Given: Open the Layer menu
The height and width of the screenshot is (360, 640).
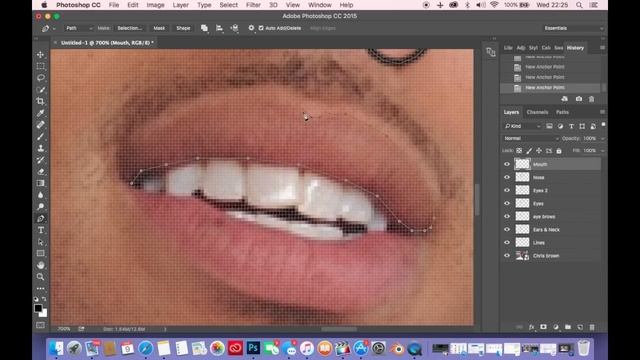Looking at the screenshot, I should pos(180,5).
